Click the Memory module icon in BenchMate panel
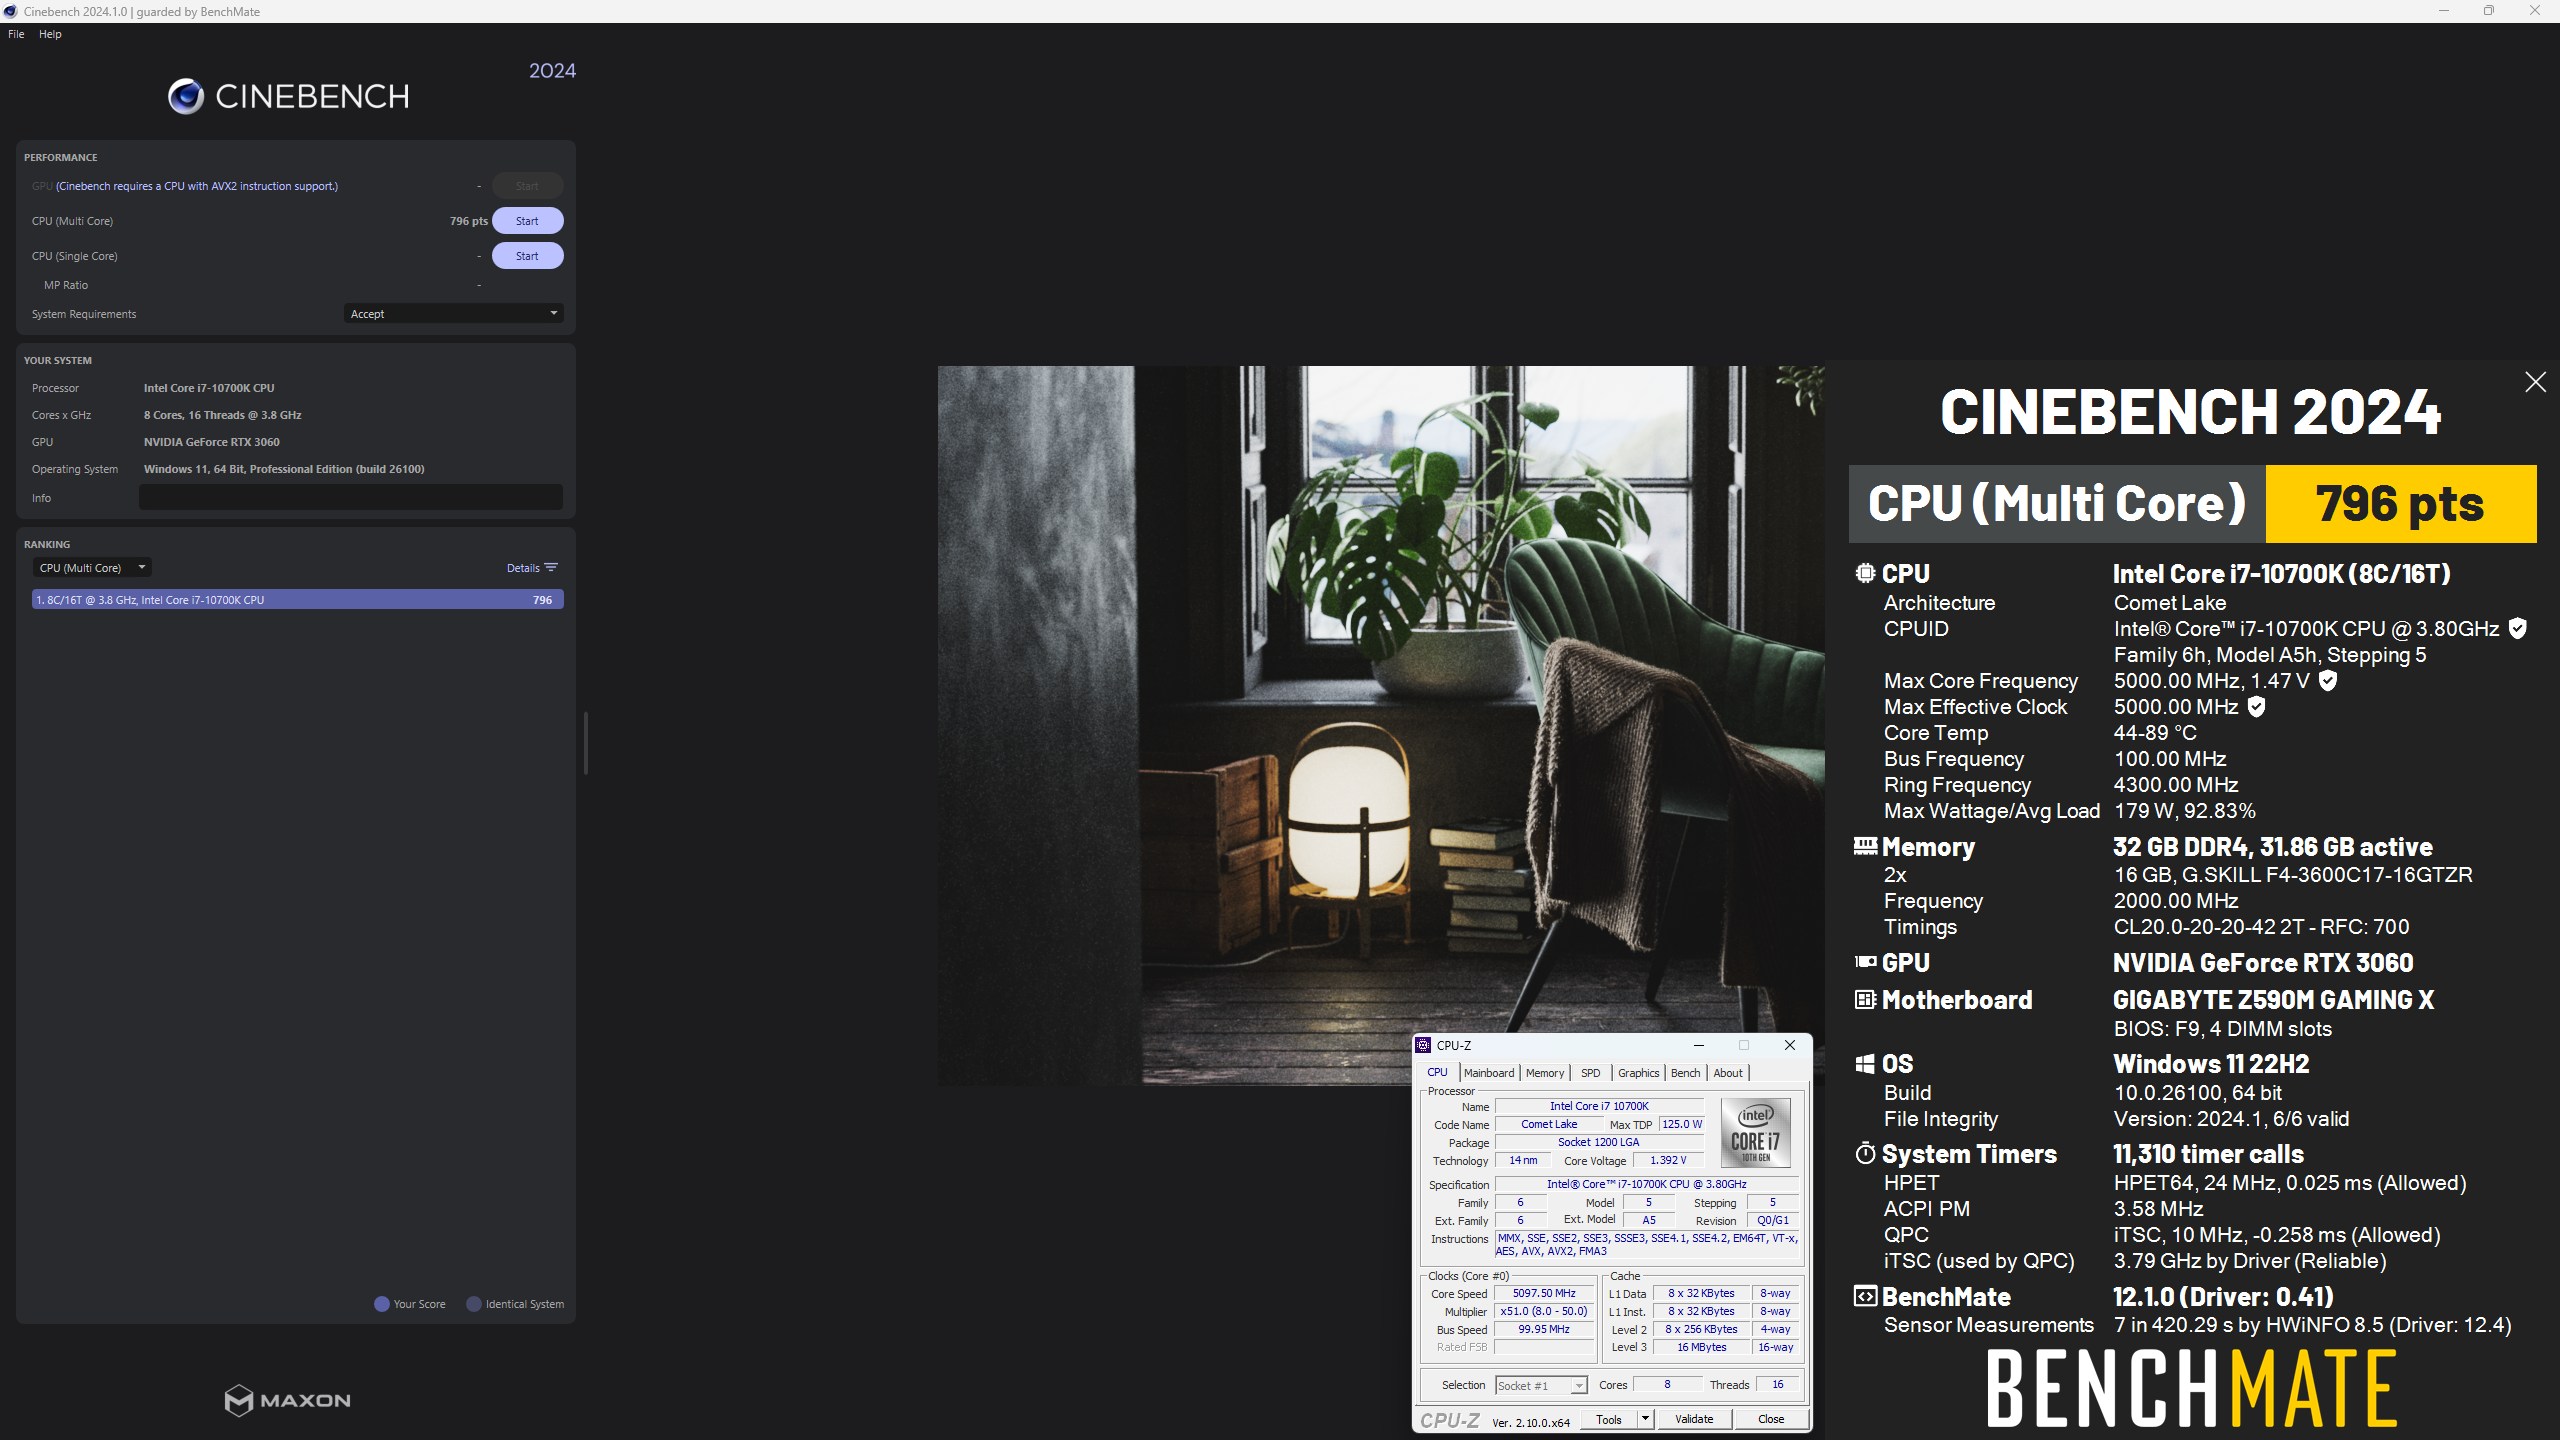Screen dimensions: 2560x1440 coord(1865,846)
